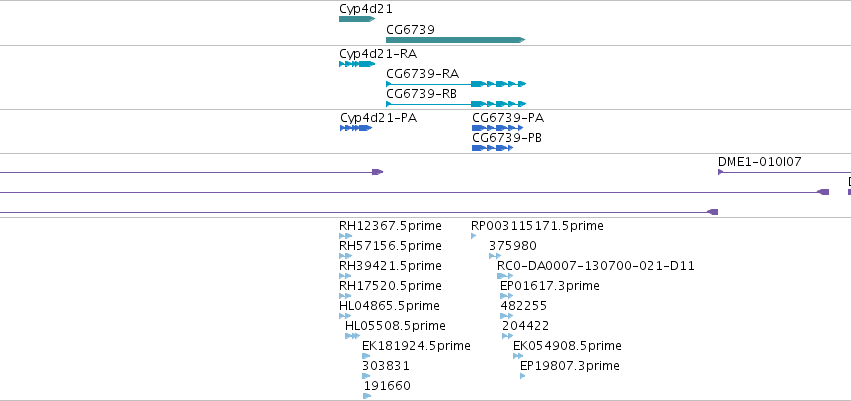The width and height of the screenshot is (851, 401).
Task: Select the CG6739-PB protein glyph
Action: (492, 148)
